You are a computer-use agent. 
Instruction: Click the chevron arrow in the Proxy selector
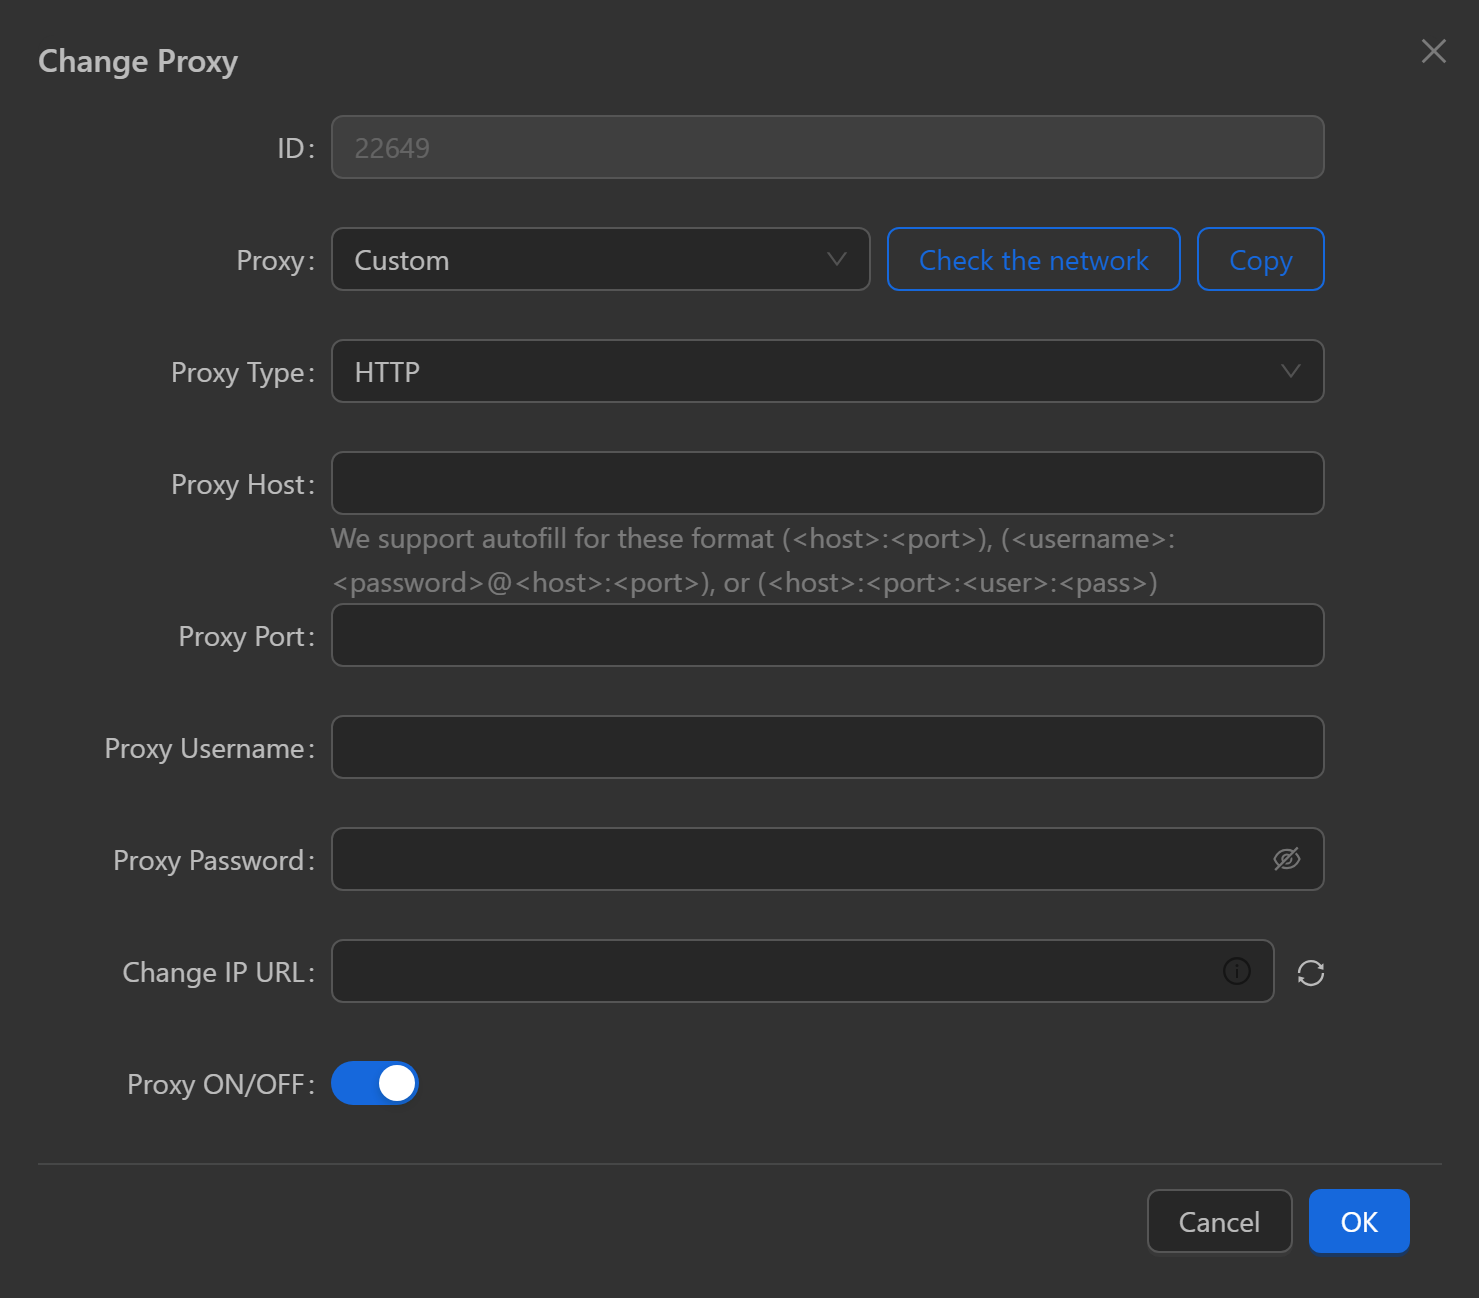(837, 260)
